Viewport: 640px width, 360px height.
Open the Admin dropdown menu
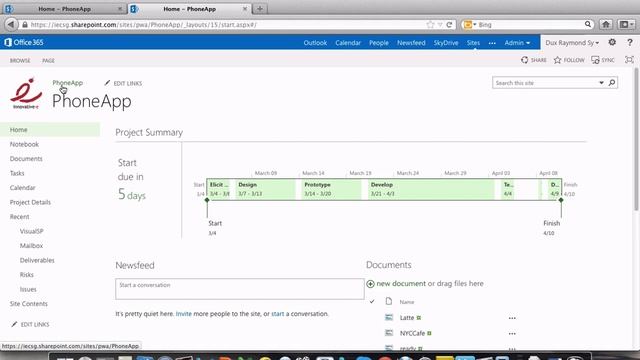click(x=517, y=43)
